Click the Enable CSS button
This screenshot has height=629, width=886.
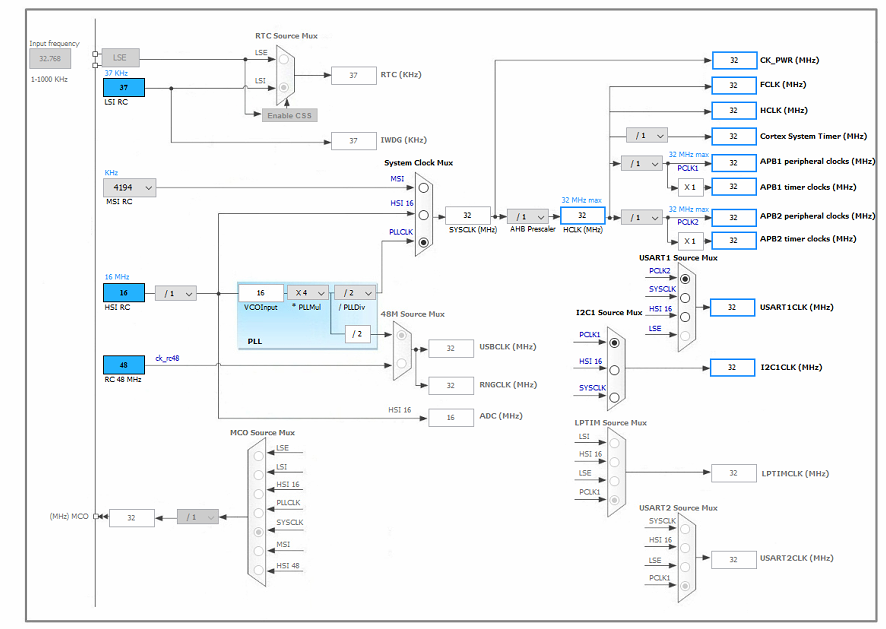(x=289, y=115)
